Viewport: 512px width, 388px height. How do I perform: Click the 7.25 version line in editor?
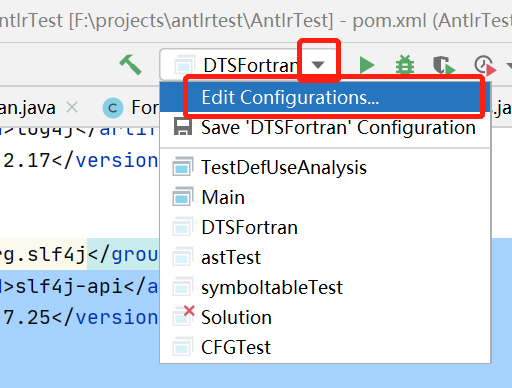tap(80, 317)
